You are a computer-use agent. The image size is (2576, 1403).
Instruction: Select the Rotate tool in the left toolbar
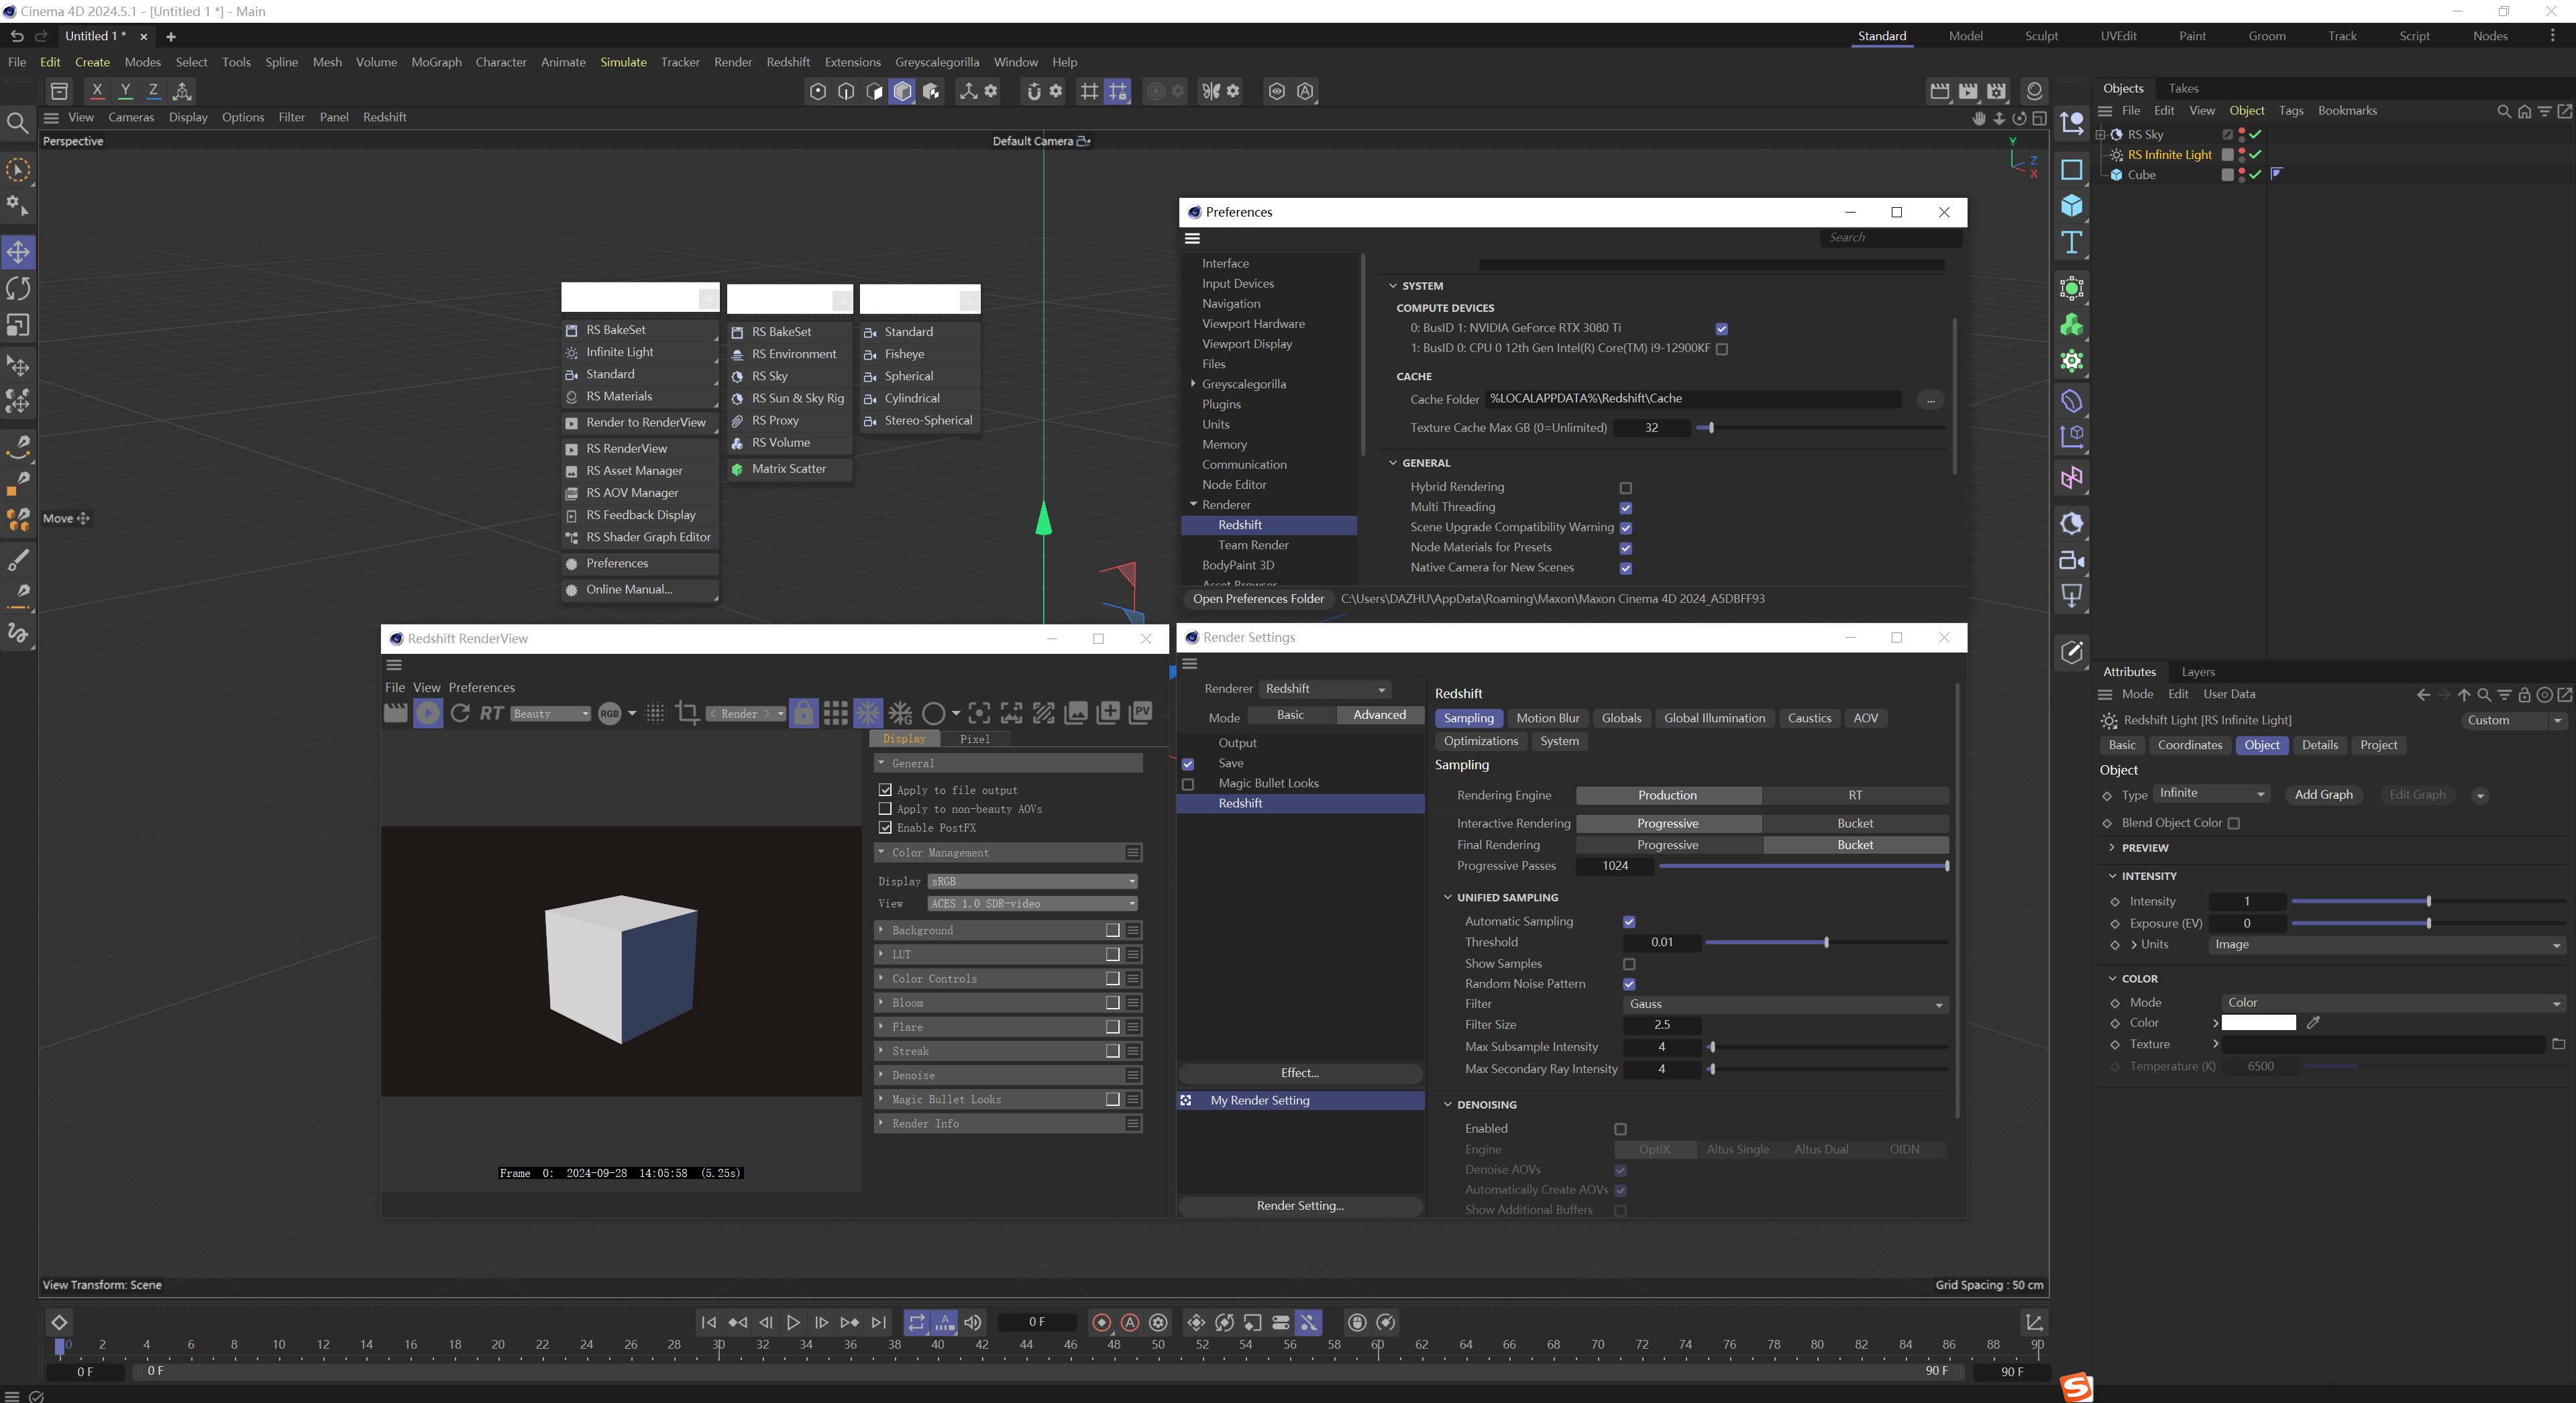18,288
